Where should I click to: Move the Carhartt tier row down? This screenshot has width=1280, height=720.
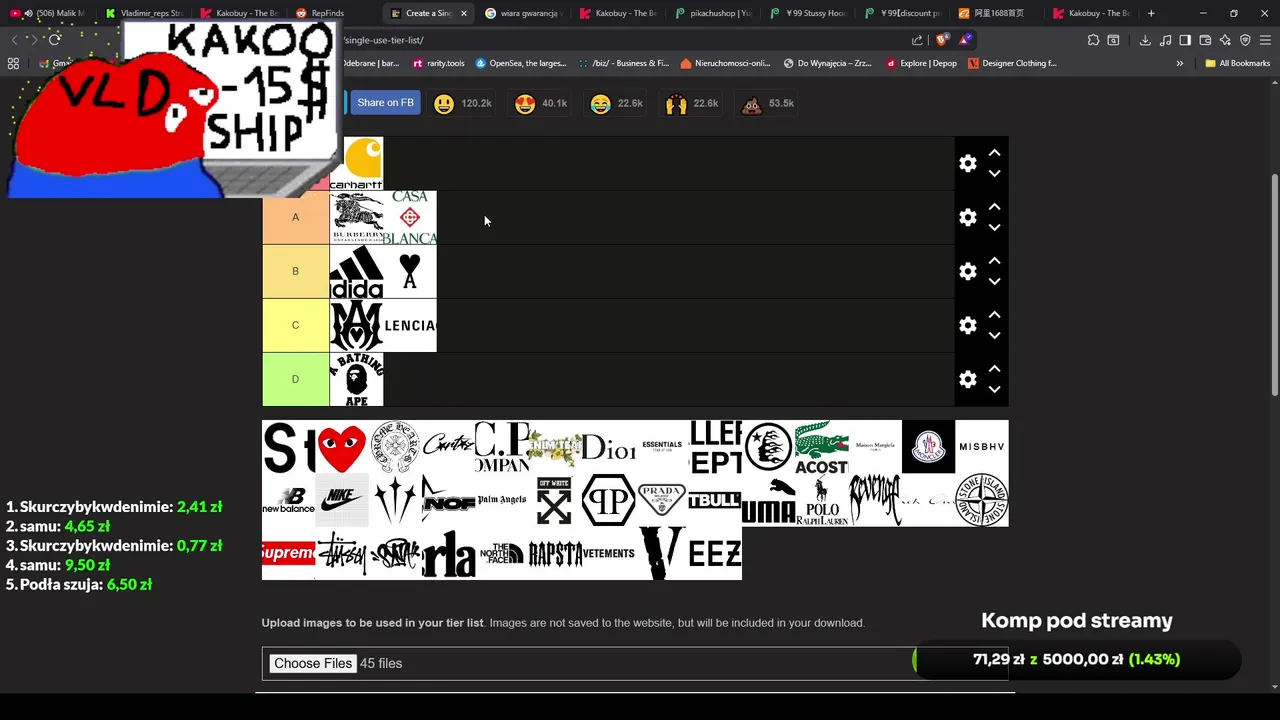tap(994, 174)
